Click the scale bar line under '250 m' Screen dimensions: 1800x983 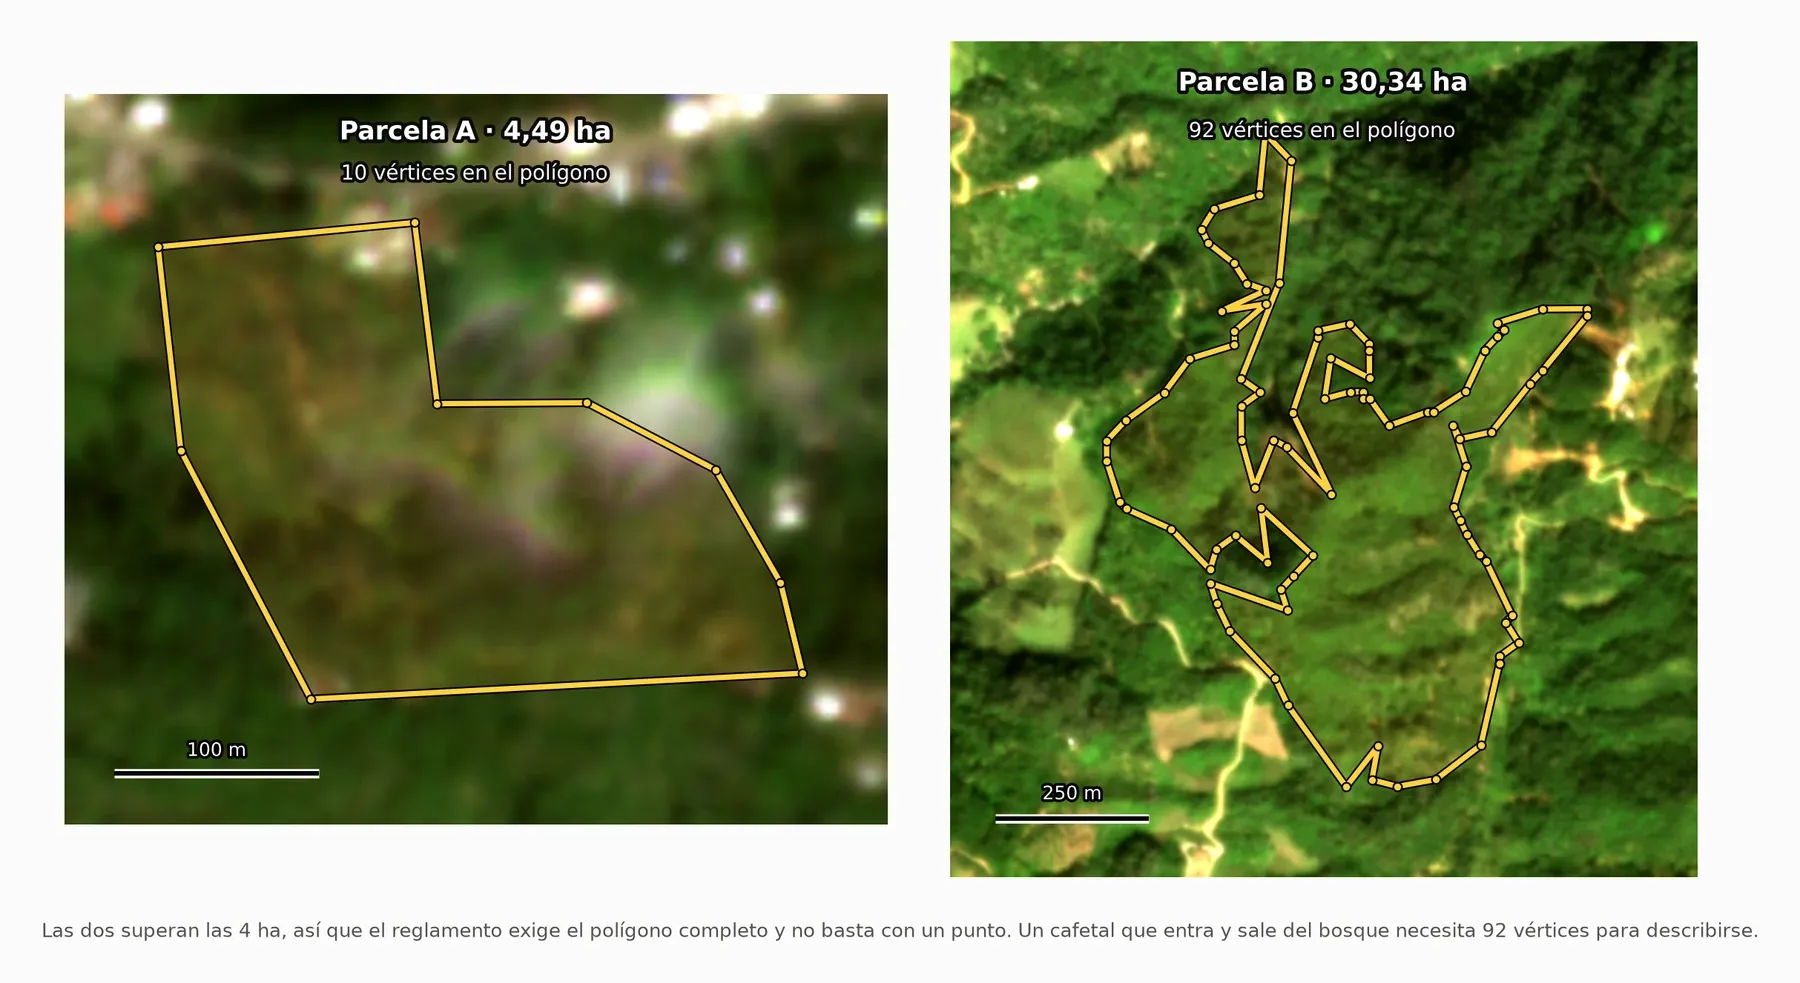click(x=1072, y=819)
